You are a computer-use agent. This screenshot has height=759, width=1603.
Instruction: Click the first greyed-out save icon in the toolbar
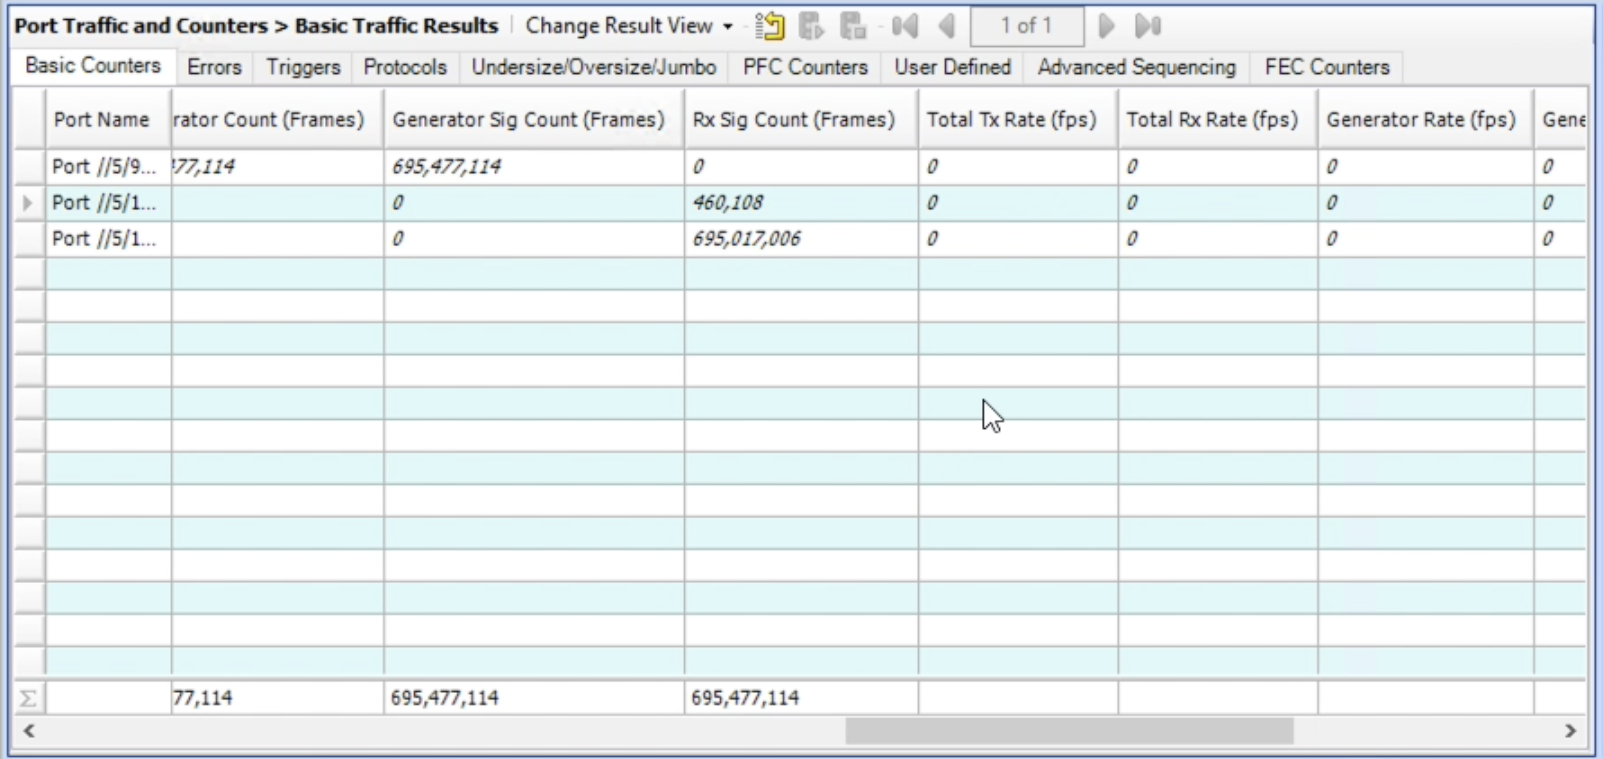[812, 26]
